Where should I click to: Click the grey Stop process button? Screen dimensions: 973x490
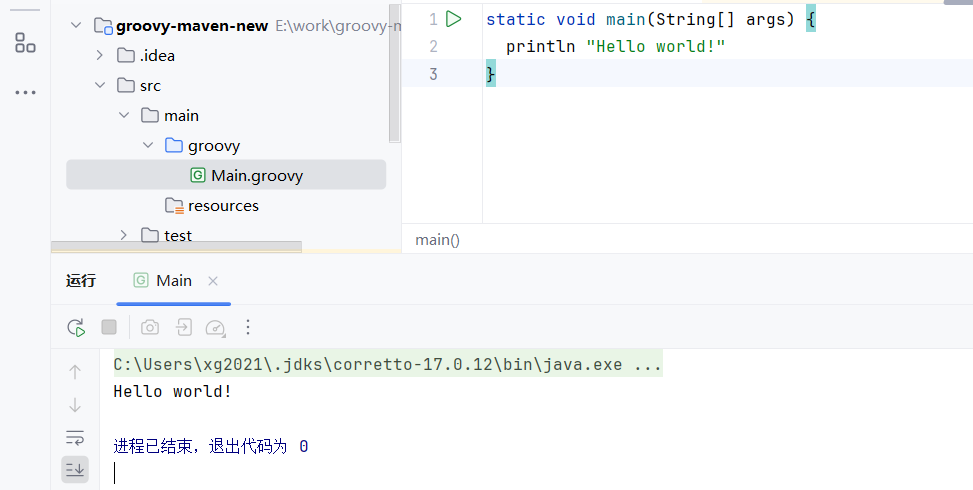(x=109, y=327)
